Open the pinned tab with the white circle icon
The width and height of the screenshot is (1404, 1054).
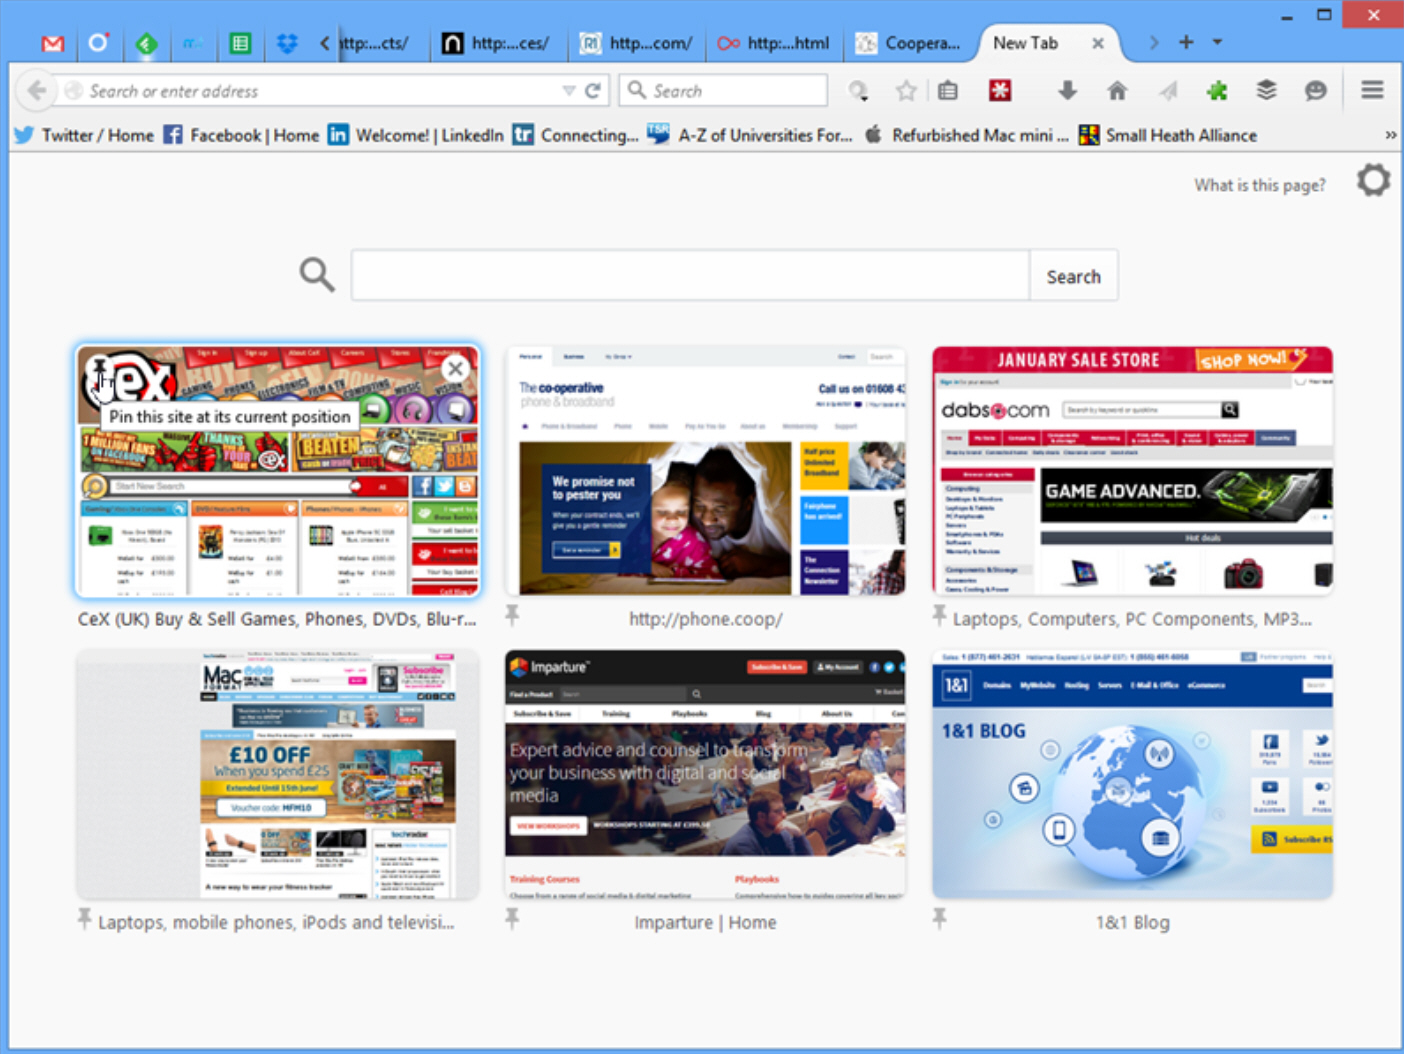(x=98, y=43)
